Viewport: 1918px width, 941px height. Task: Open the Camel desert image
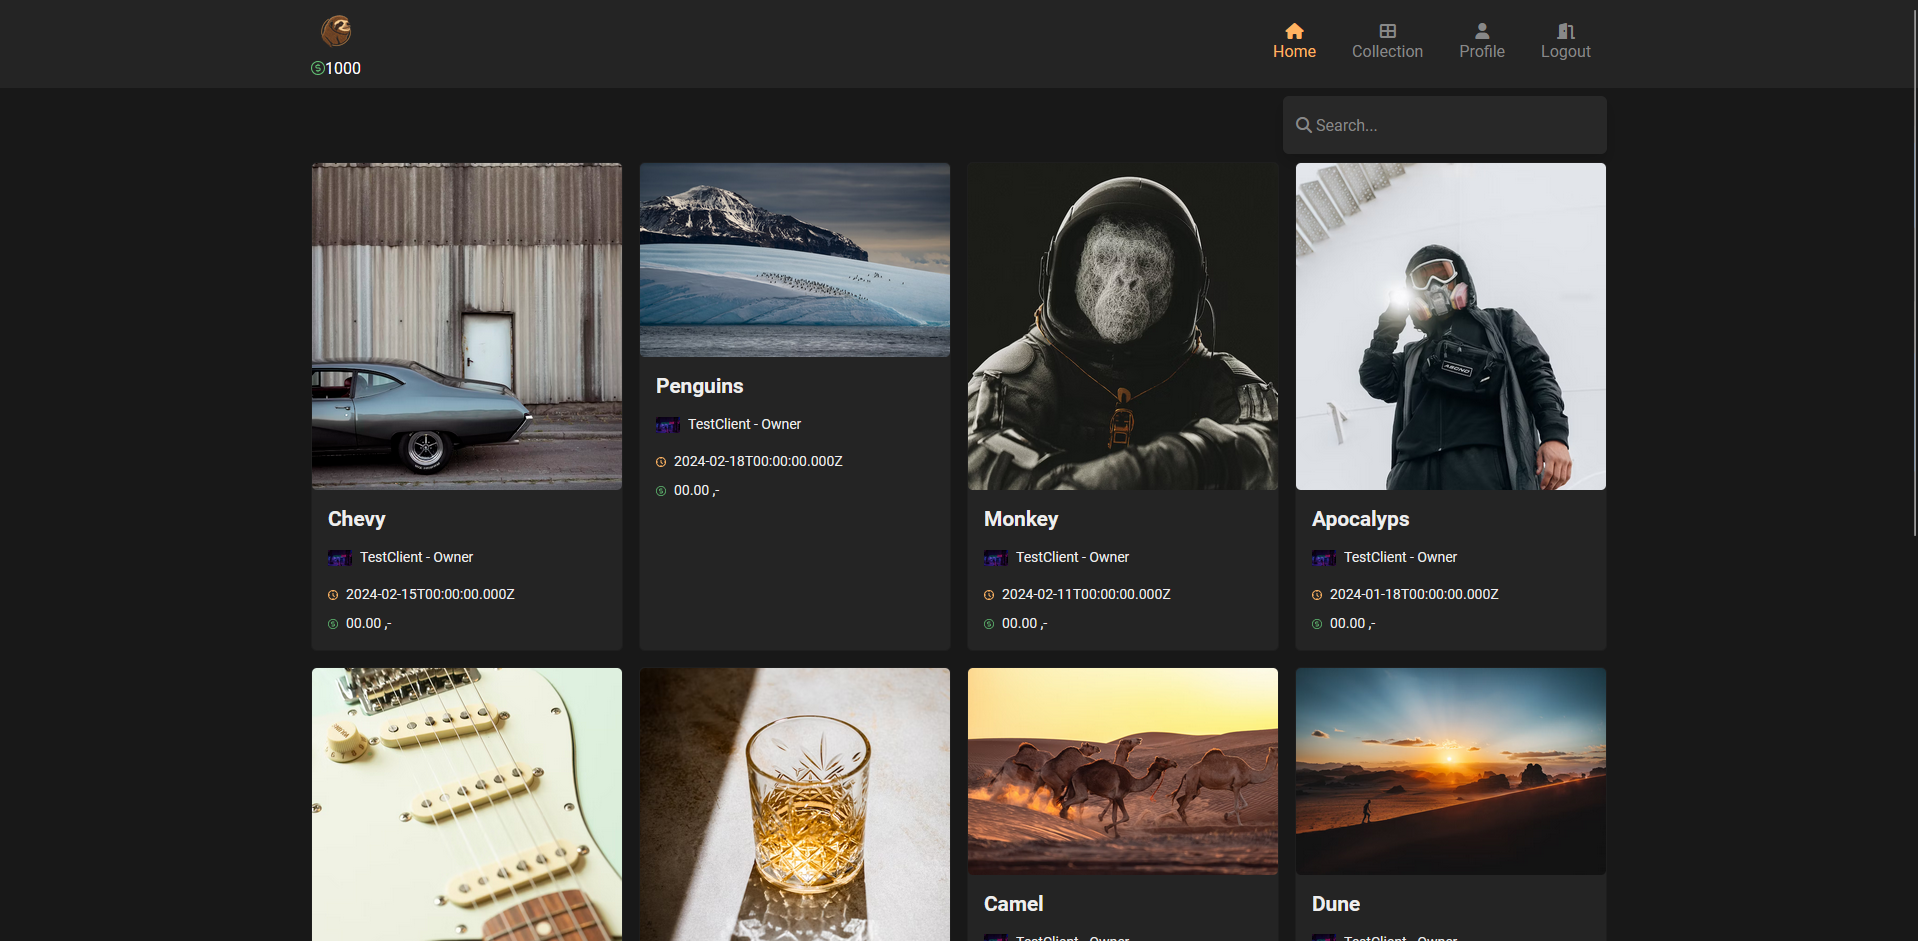click(1123, 771)
